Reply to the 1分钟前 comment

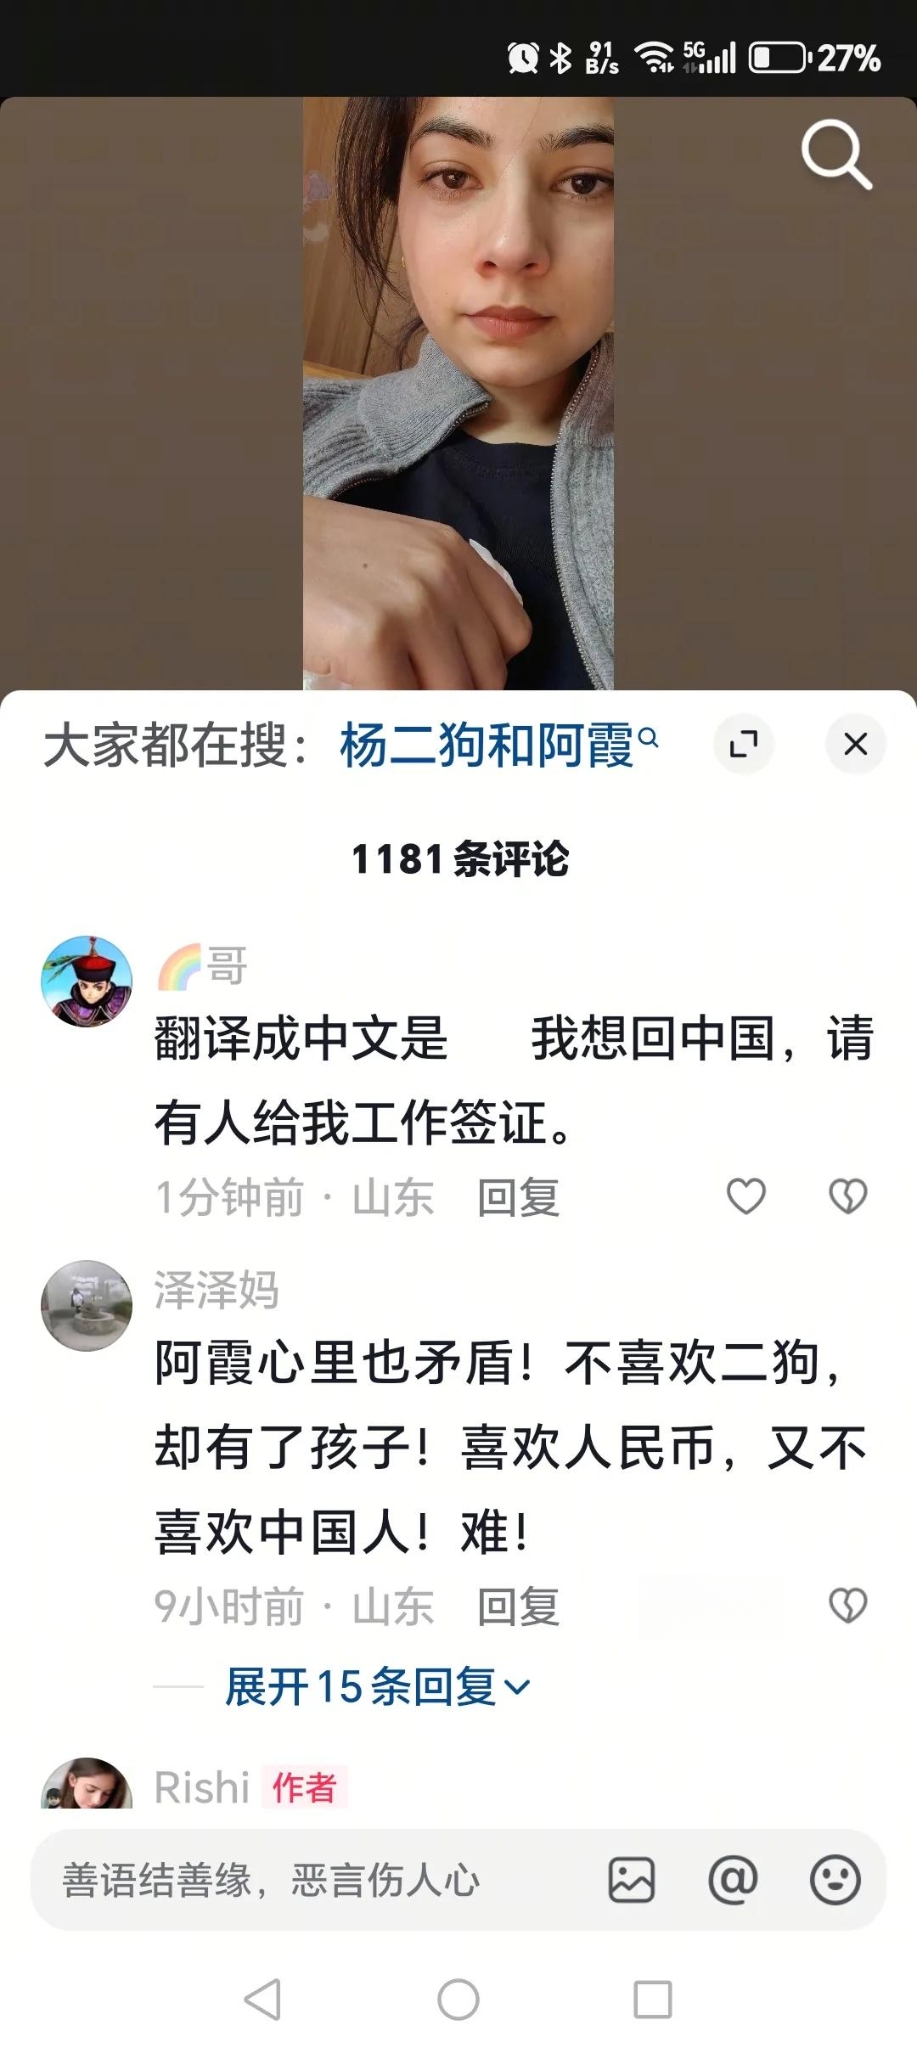518,1197
